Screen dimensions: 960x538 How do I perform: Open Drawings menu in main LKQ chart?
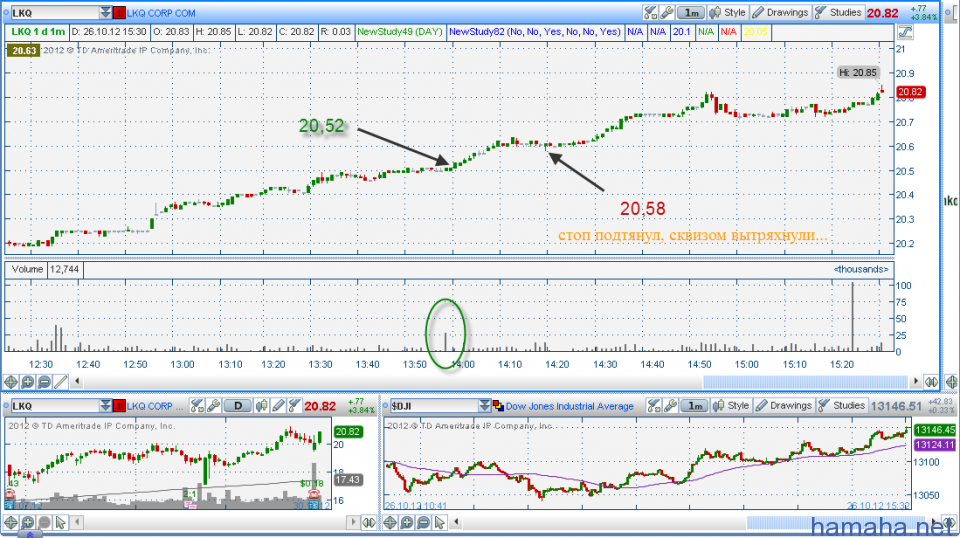[781, 12]
